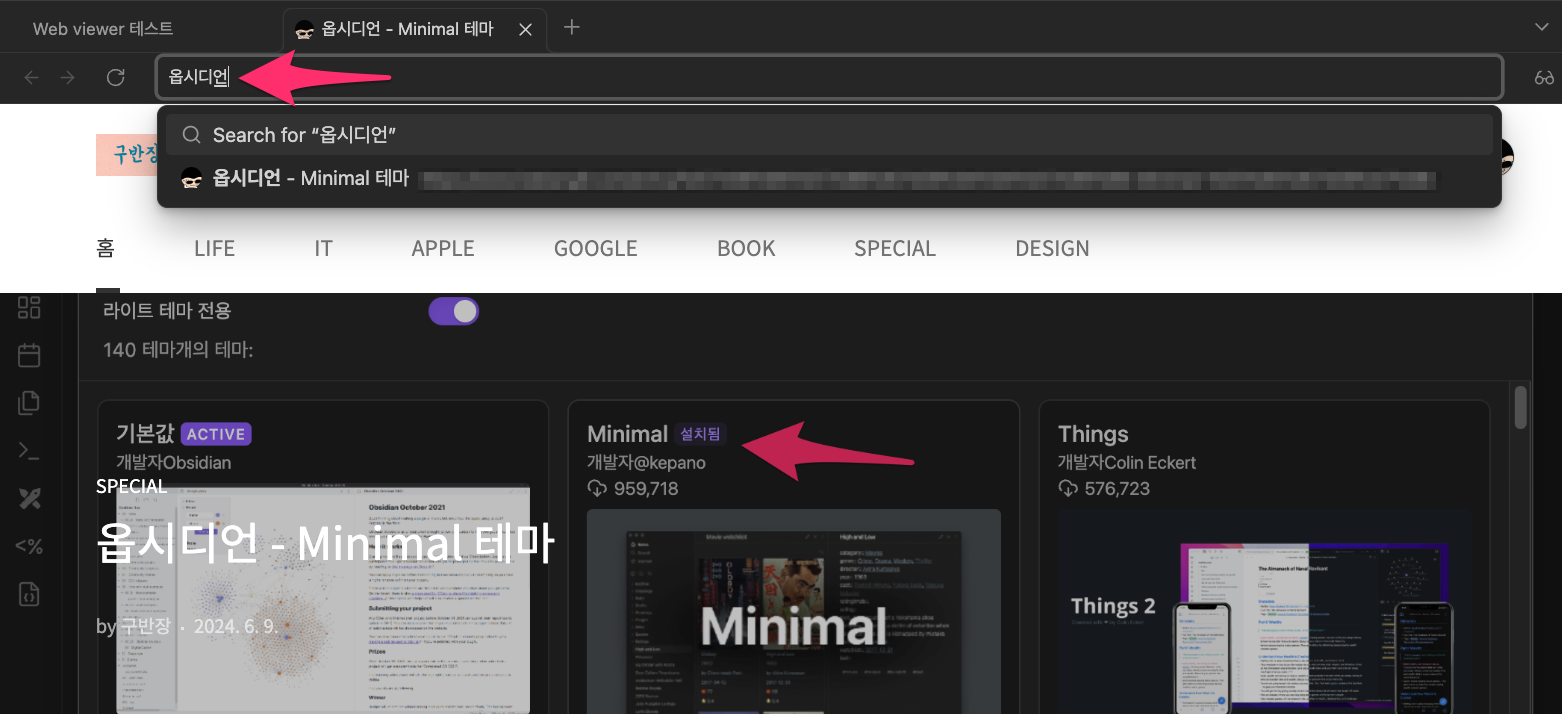Image resolution: width=1562 pixels, height=714 pixels.
Task: Open the calendar sidebar icon
Action: click(29, 355)
